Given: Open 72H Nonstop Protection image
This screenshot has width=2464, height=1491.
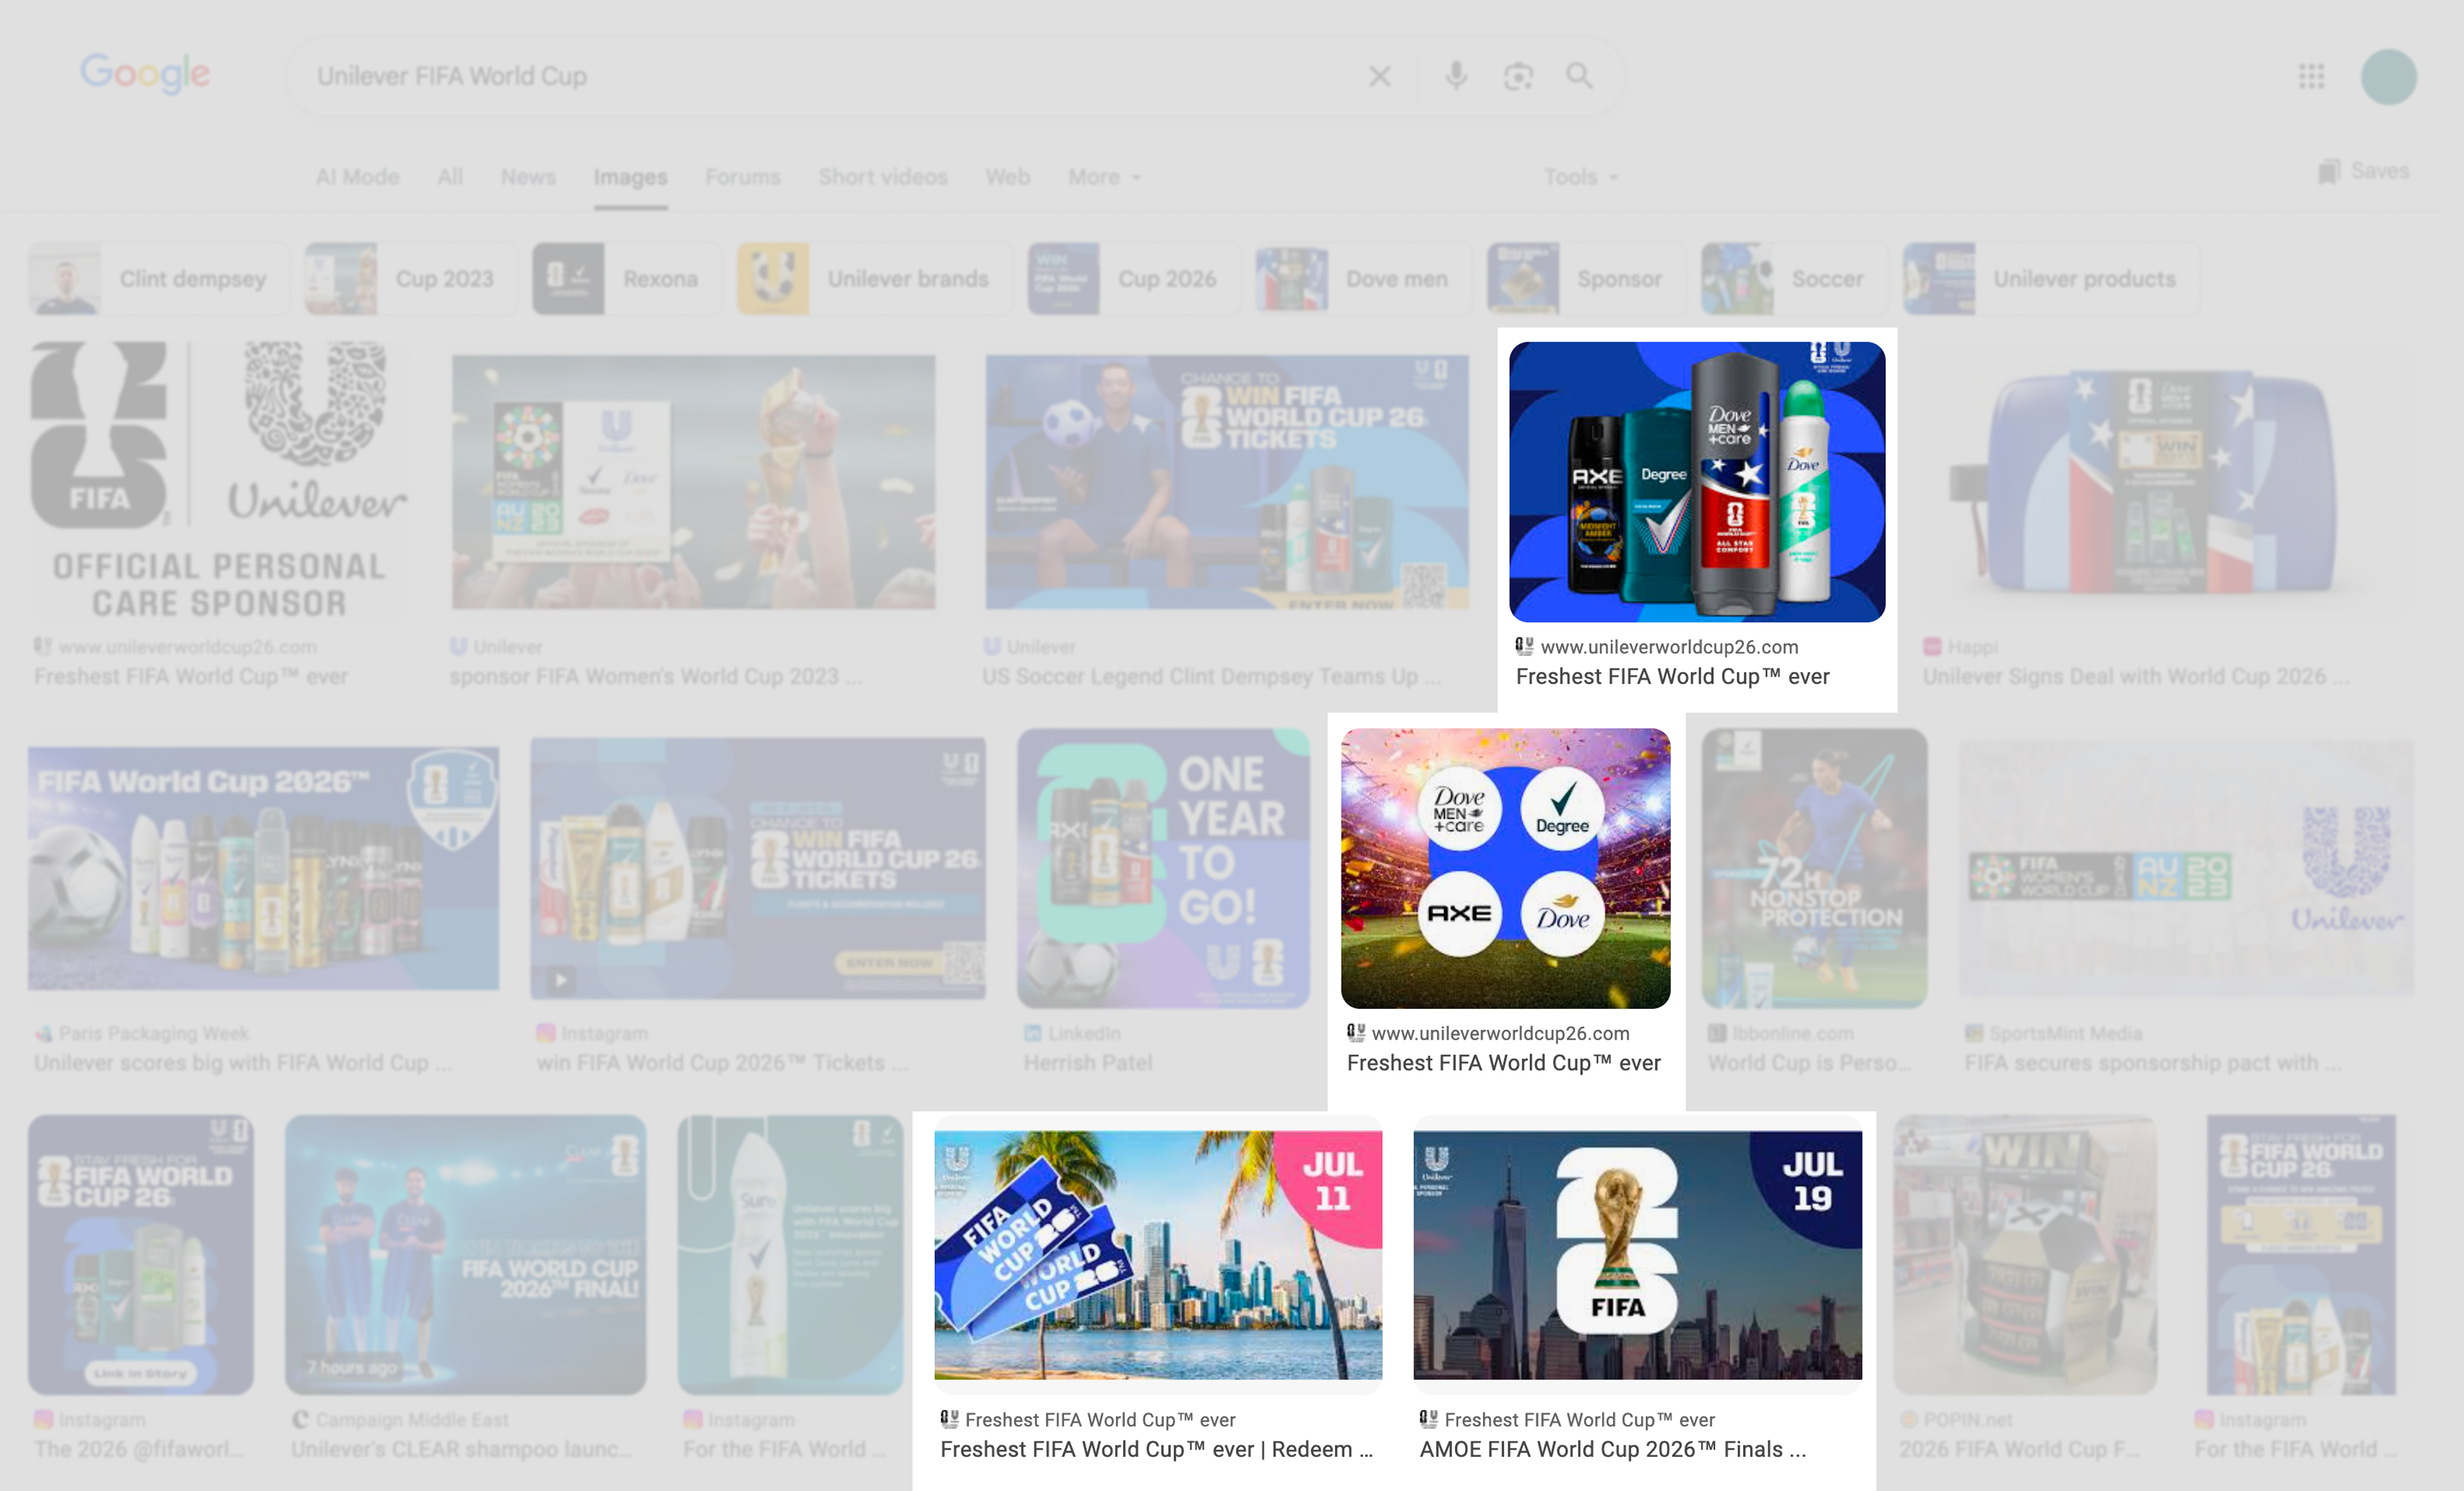Looking at the screenshot, I should [1814, 868].
